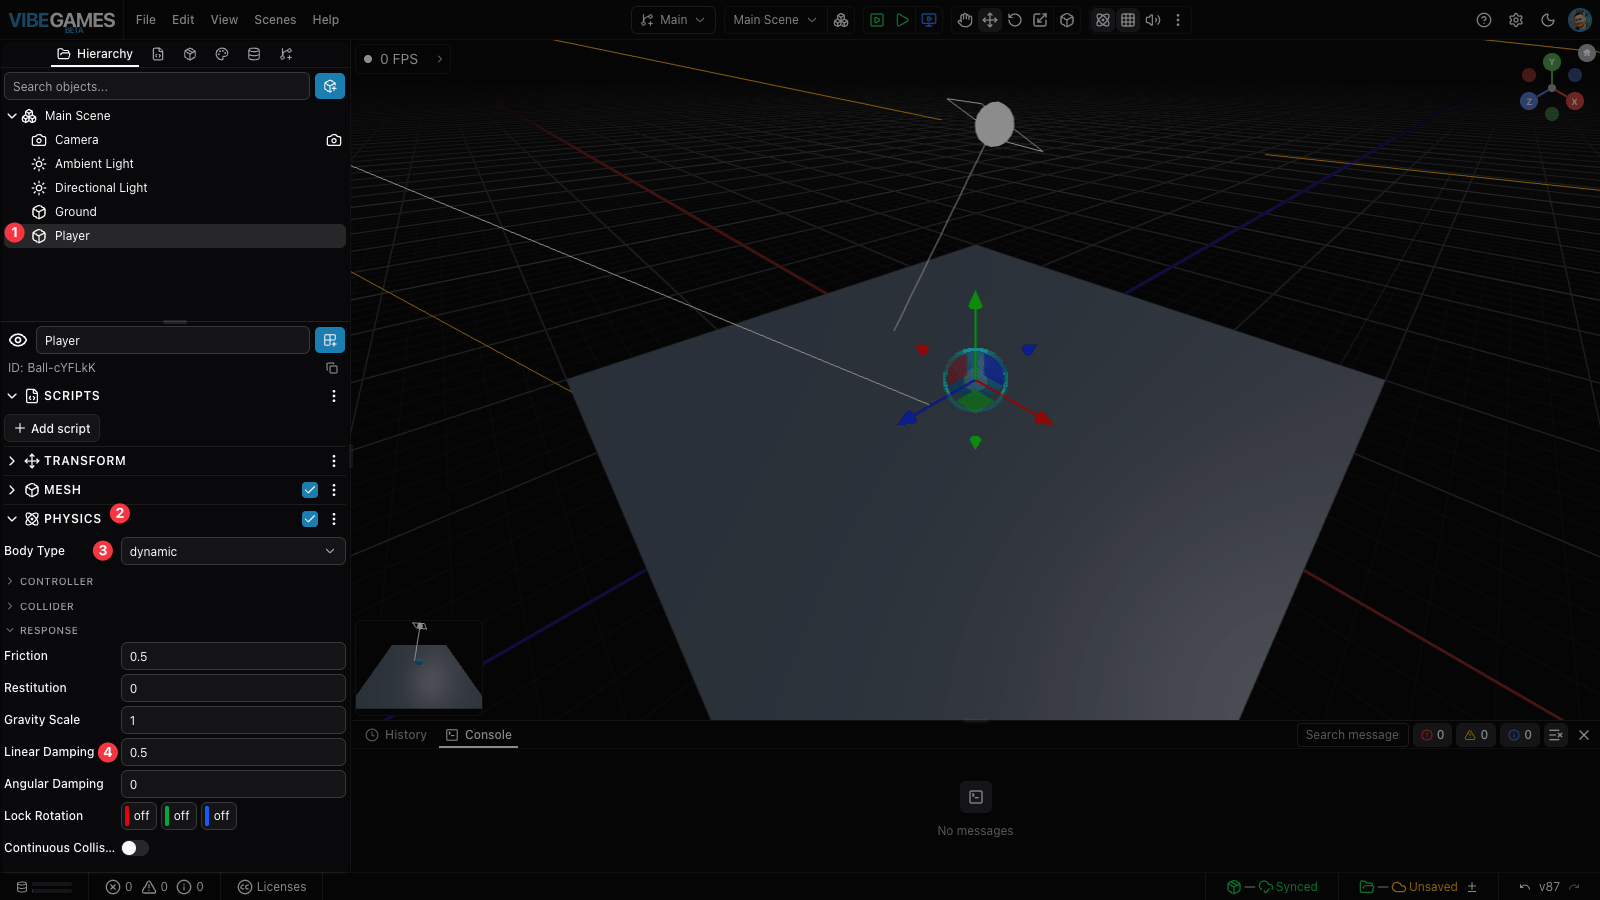Screen dimensions: 1600x900
Task: Click the blue add object button
Action: point(330,86)
